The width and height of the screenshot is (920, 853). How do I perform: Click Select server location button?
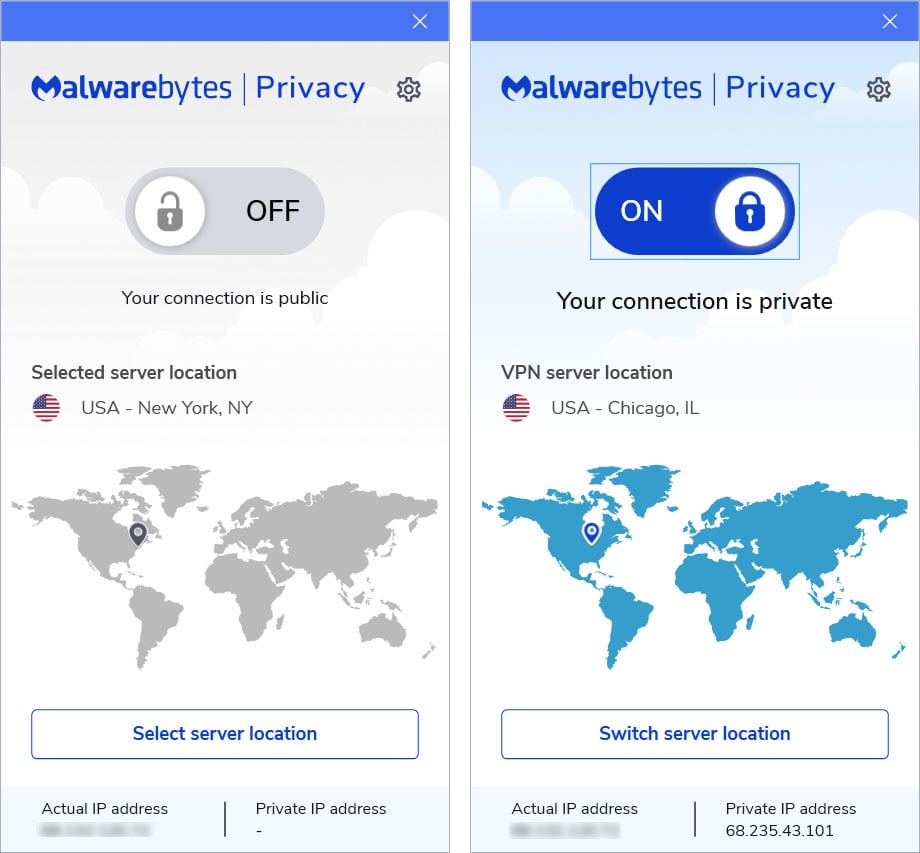pos(225,734)
